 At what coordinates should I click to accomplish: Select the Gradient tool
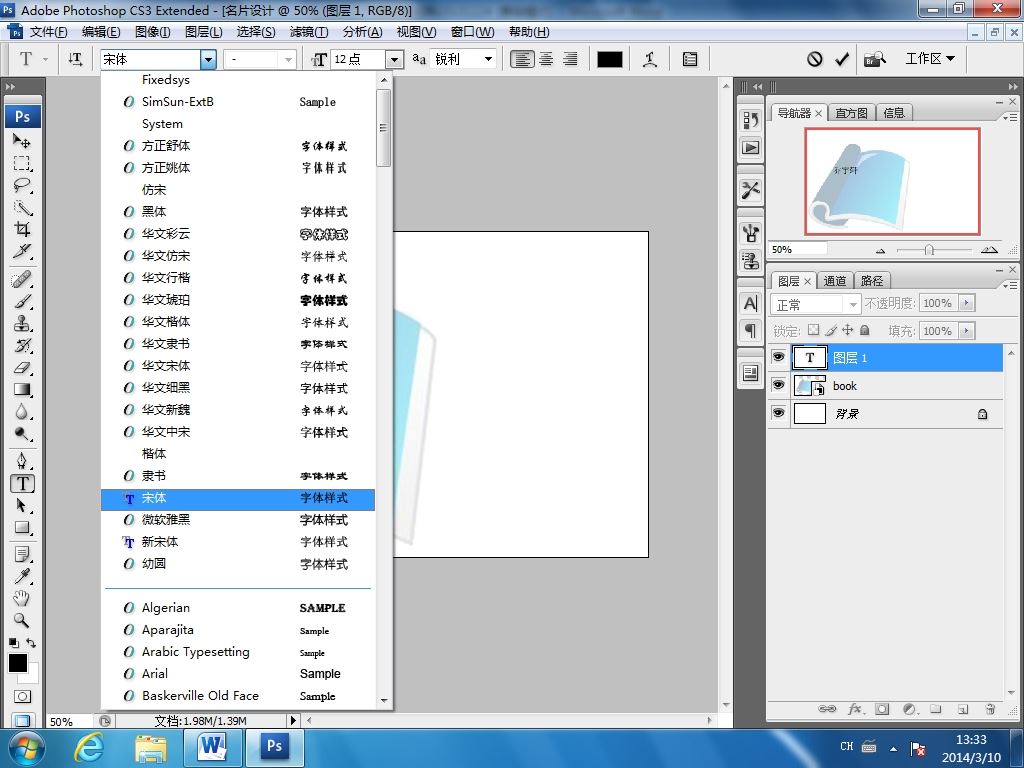(22, 390)
